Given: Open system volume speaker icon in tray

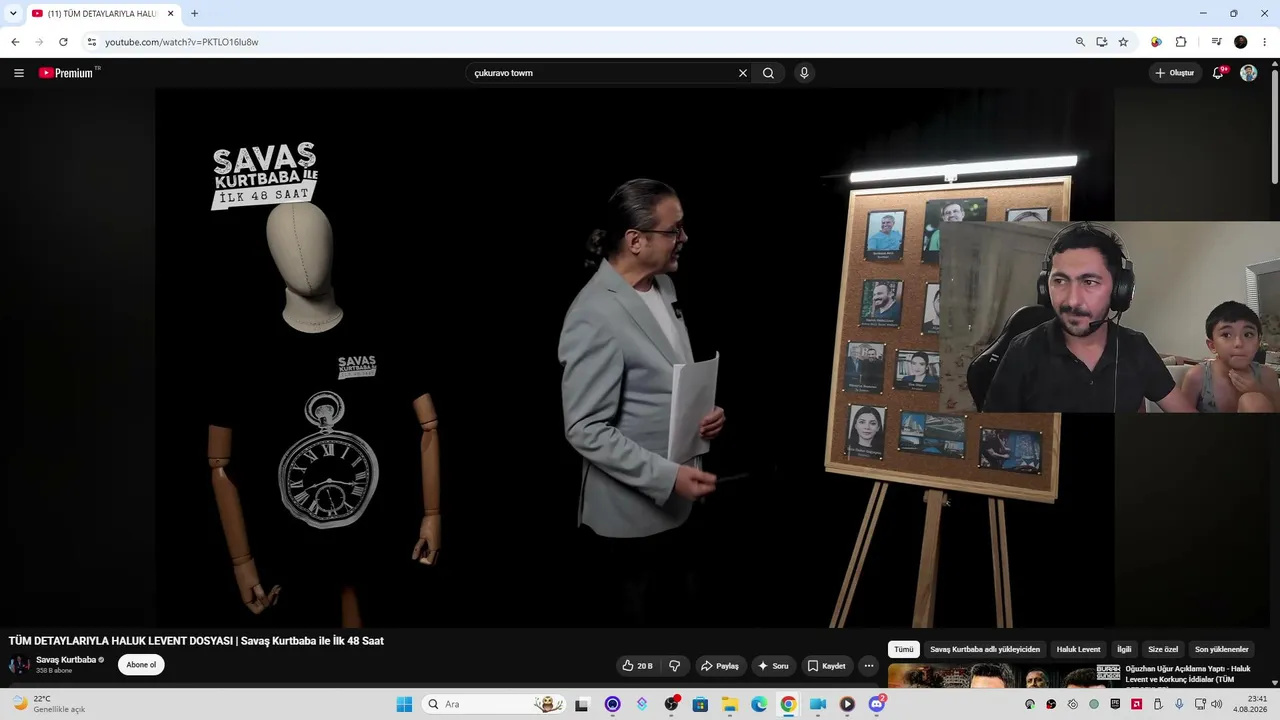Looking at the screenshot, I should 1217,704.
